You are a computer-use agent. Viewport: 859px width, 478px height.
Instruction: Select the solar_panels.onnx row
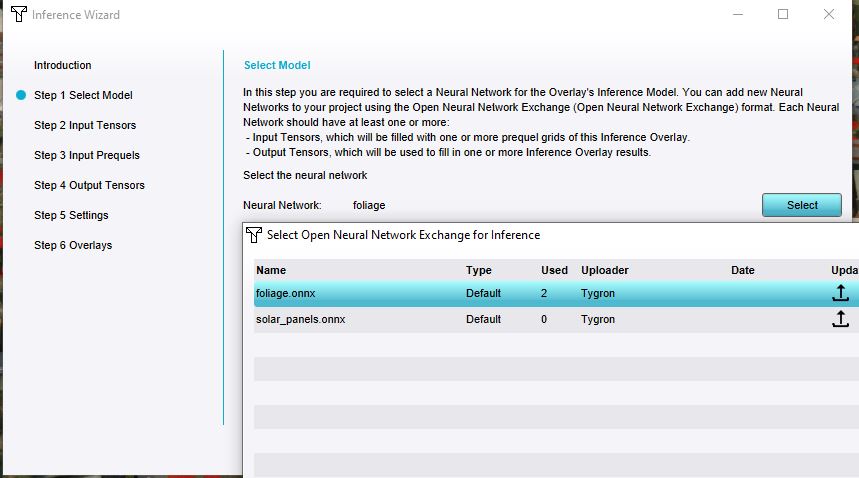pyautogui.click(x=300, y=319)
